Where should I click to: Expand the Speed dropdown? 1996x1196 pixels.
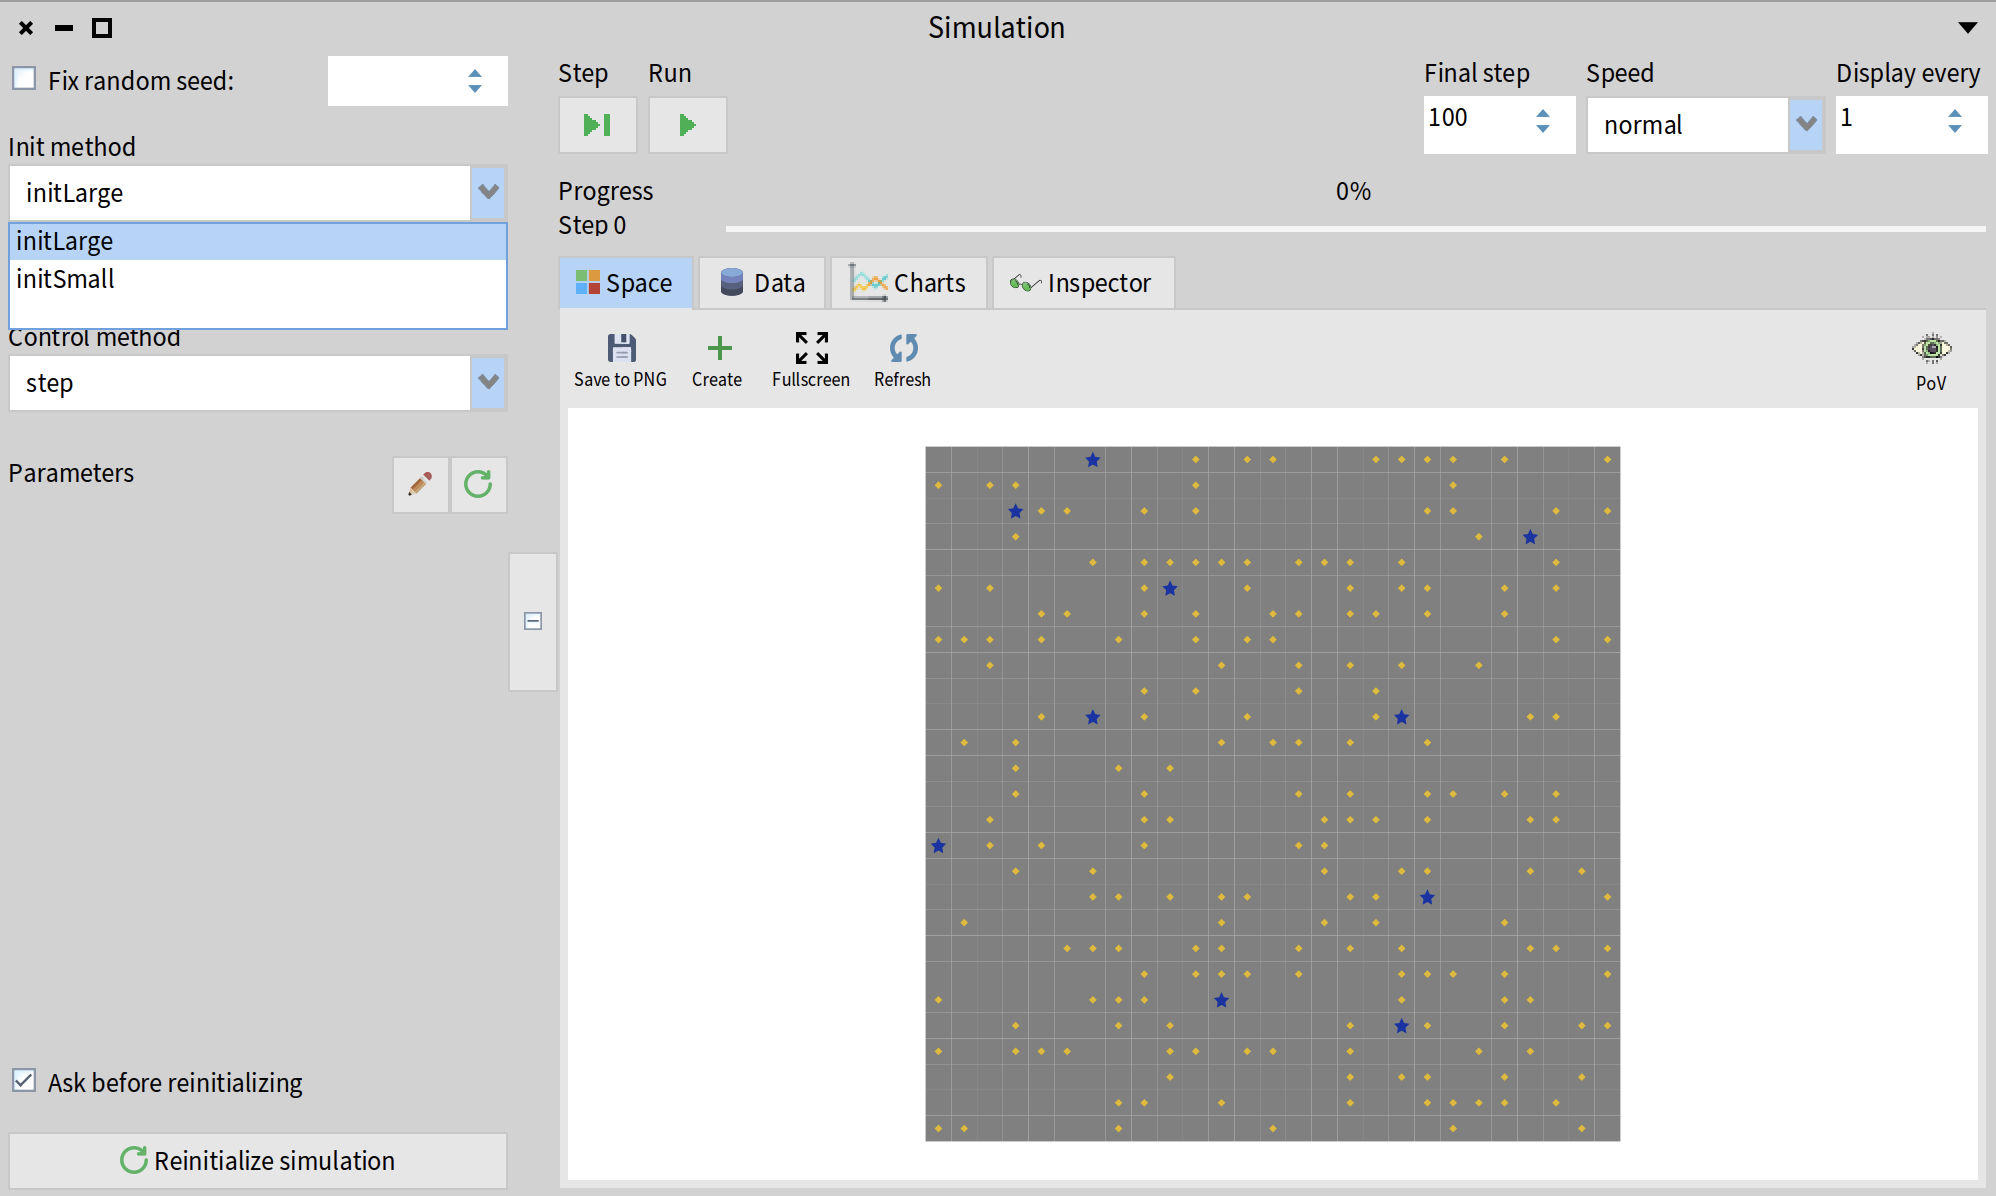click(x=1806, y=125)
